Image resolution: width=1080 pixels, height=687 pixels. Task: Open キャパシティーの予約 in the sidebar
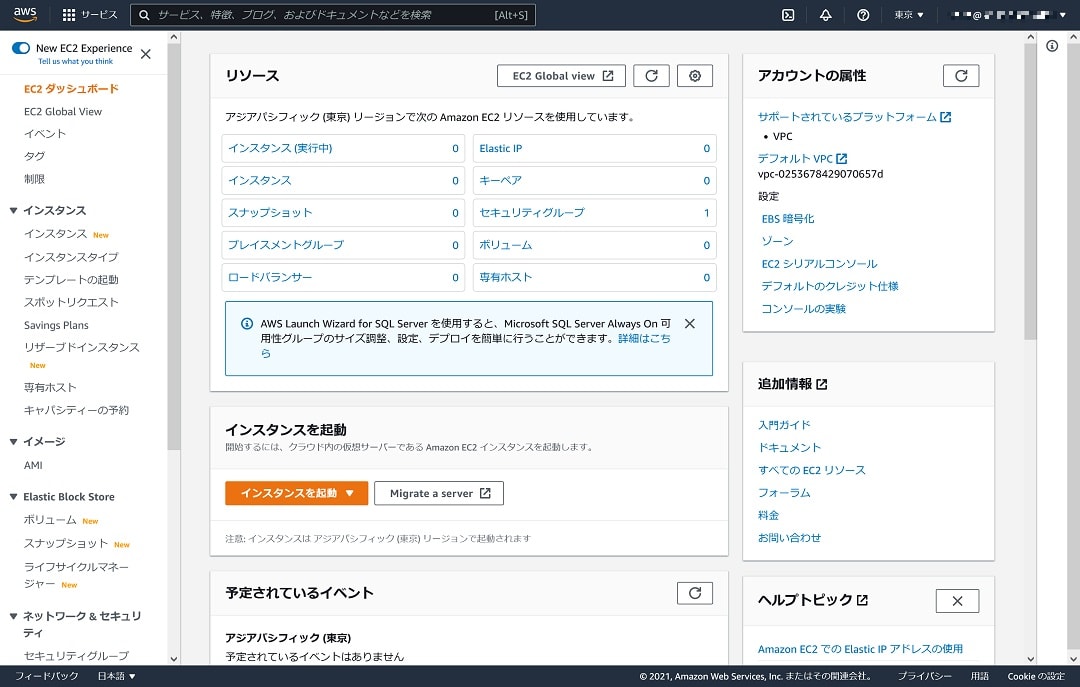pos(76,410)
